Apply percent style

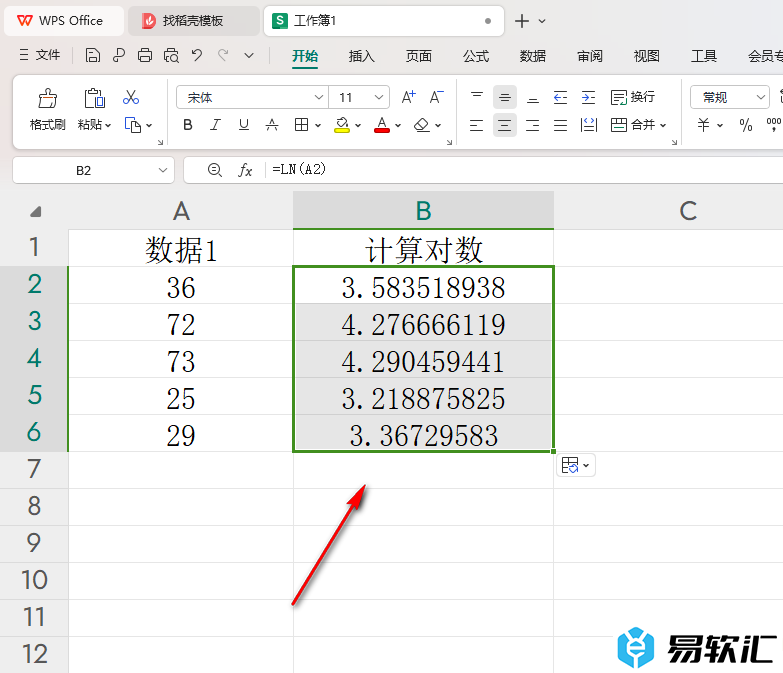(746, 125)
